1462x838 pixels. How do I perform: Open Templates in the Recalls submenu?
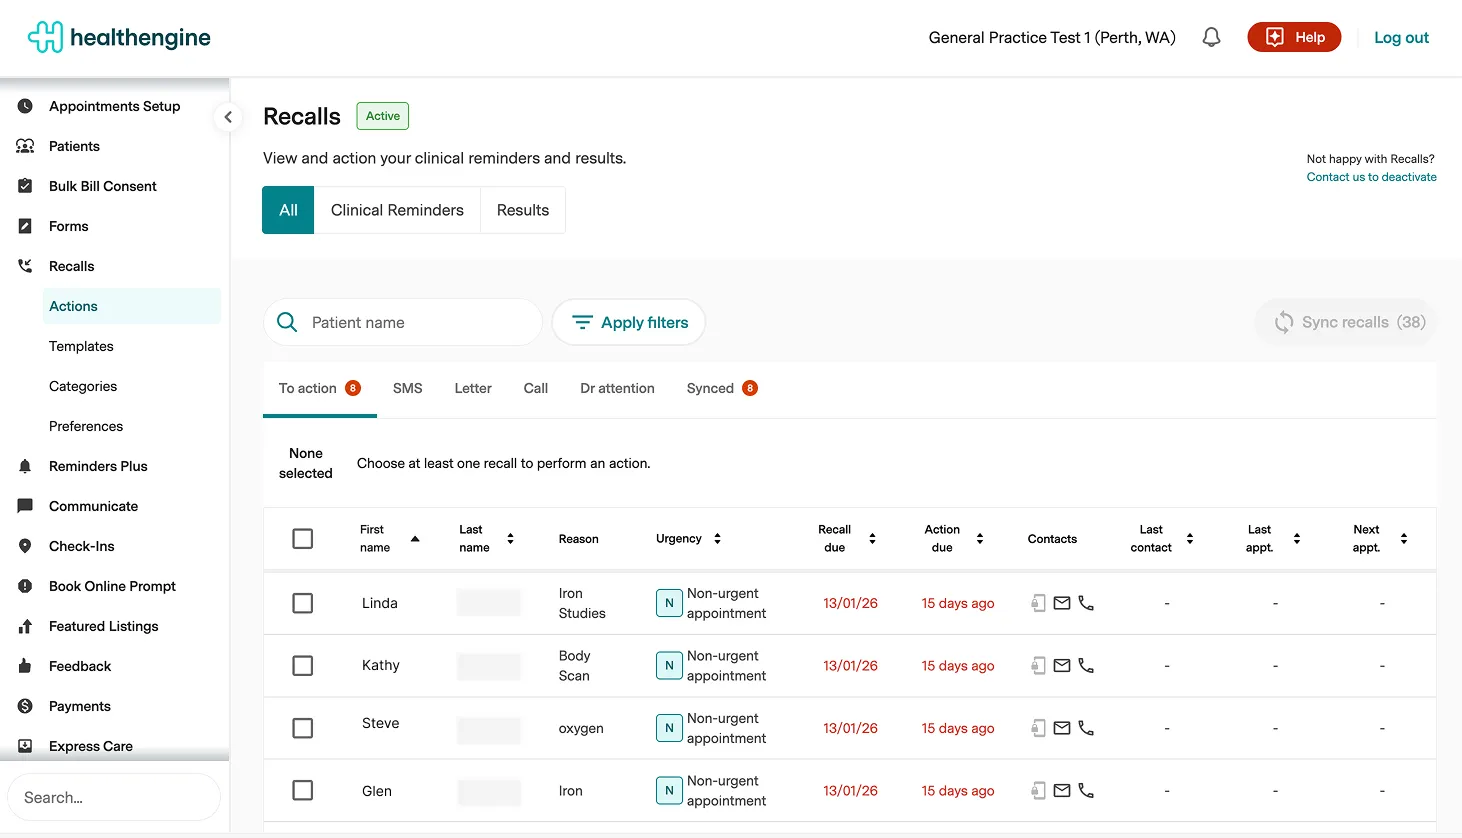pos(81,346)
